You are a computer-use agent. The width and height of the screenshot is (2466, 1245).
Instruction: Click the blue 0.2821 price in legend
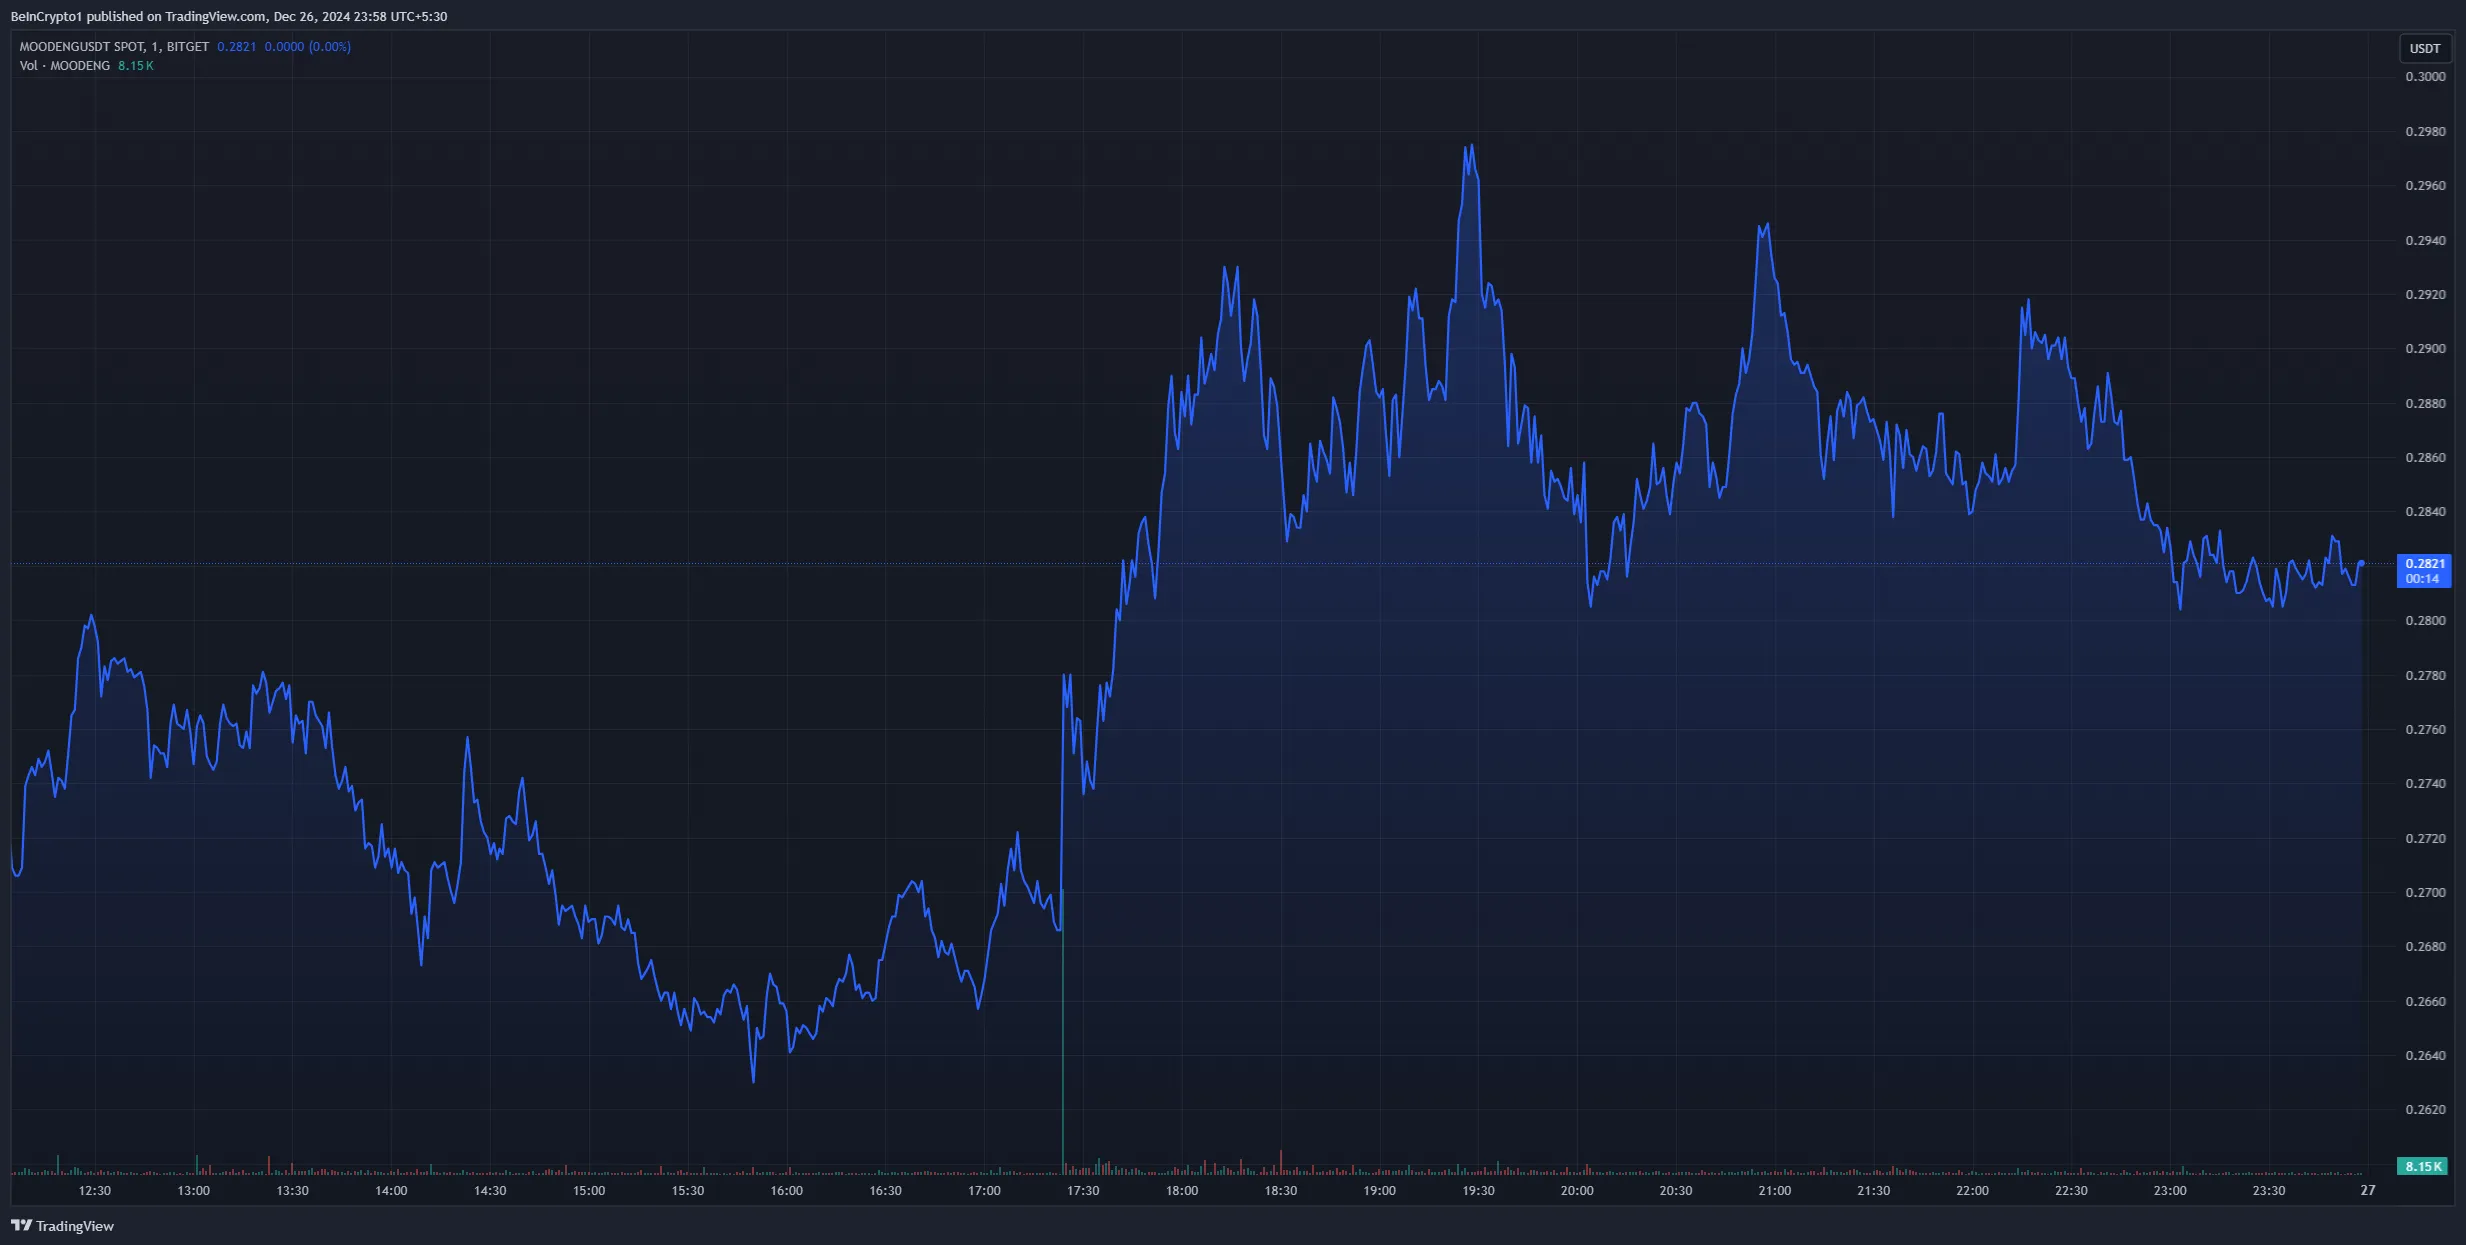[236, 47]
